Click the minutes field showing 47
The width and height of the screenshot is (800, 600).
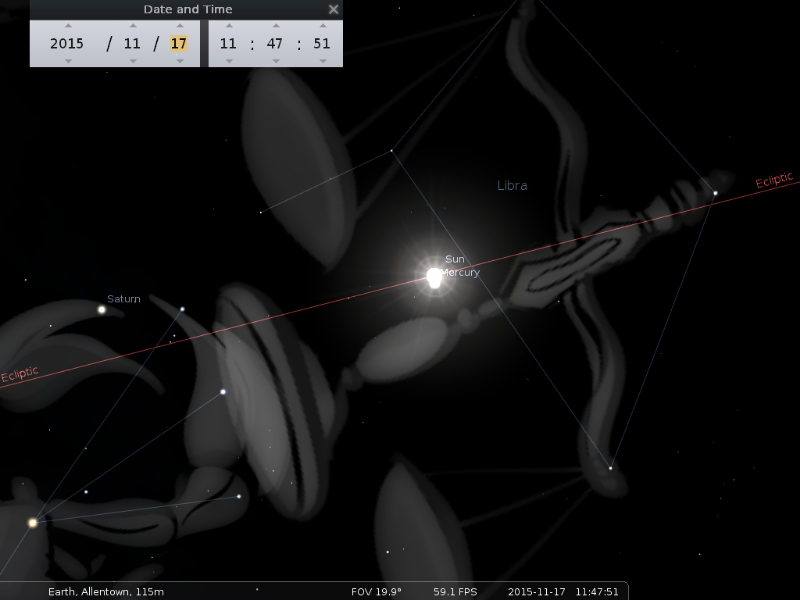coord(274,44)
